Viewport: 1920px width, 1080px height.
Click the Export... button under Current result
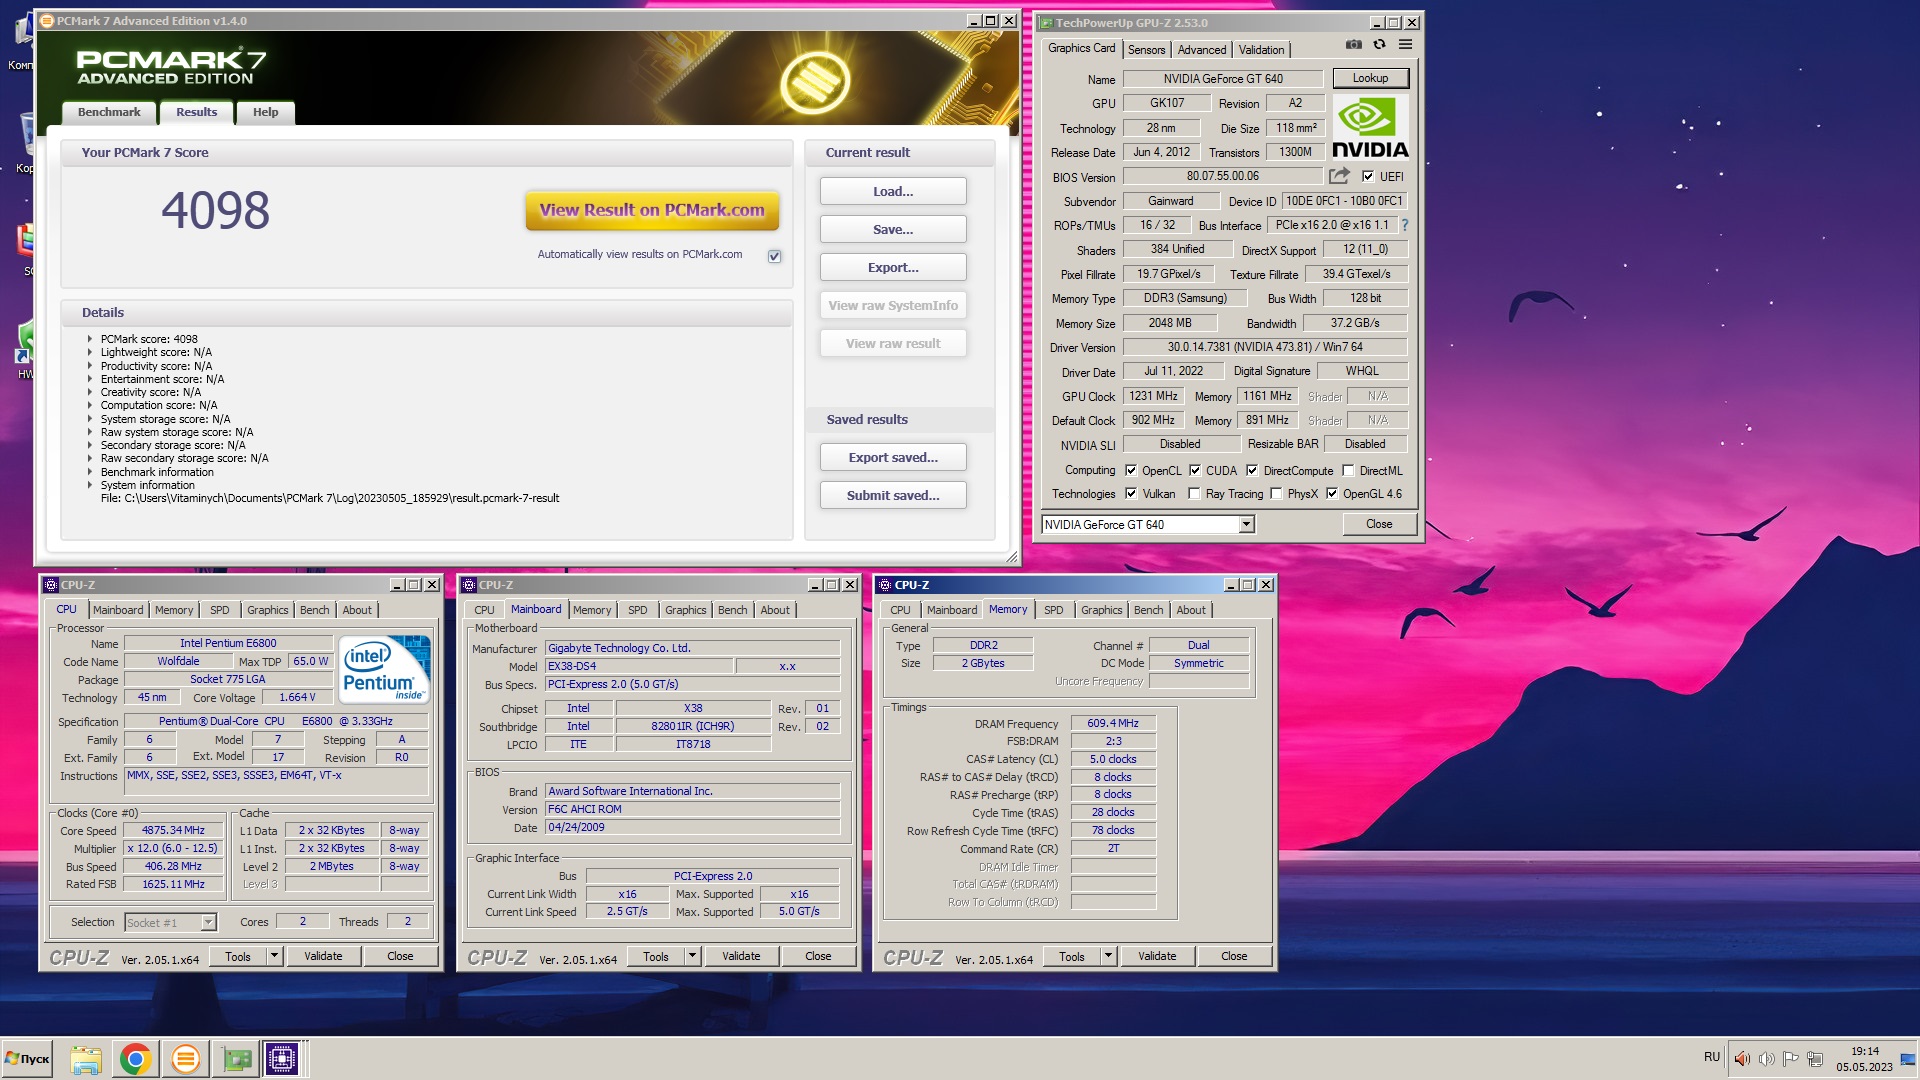pyautogui.click(x=893, y=267)
